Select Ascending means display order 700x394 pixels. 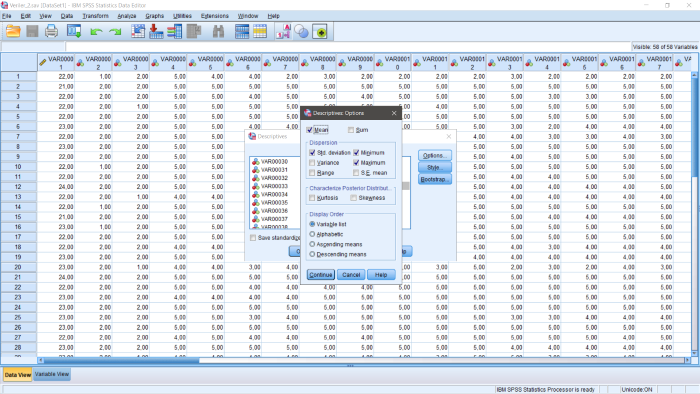pyautogui.click(x=312, y=244)
